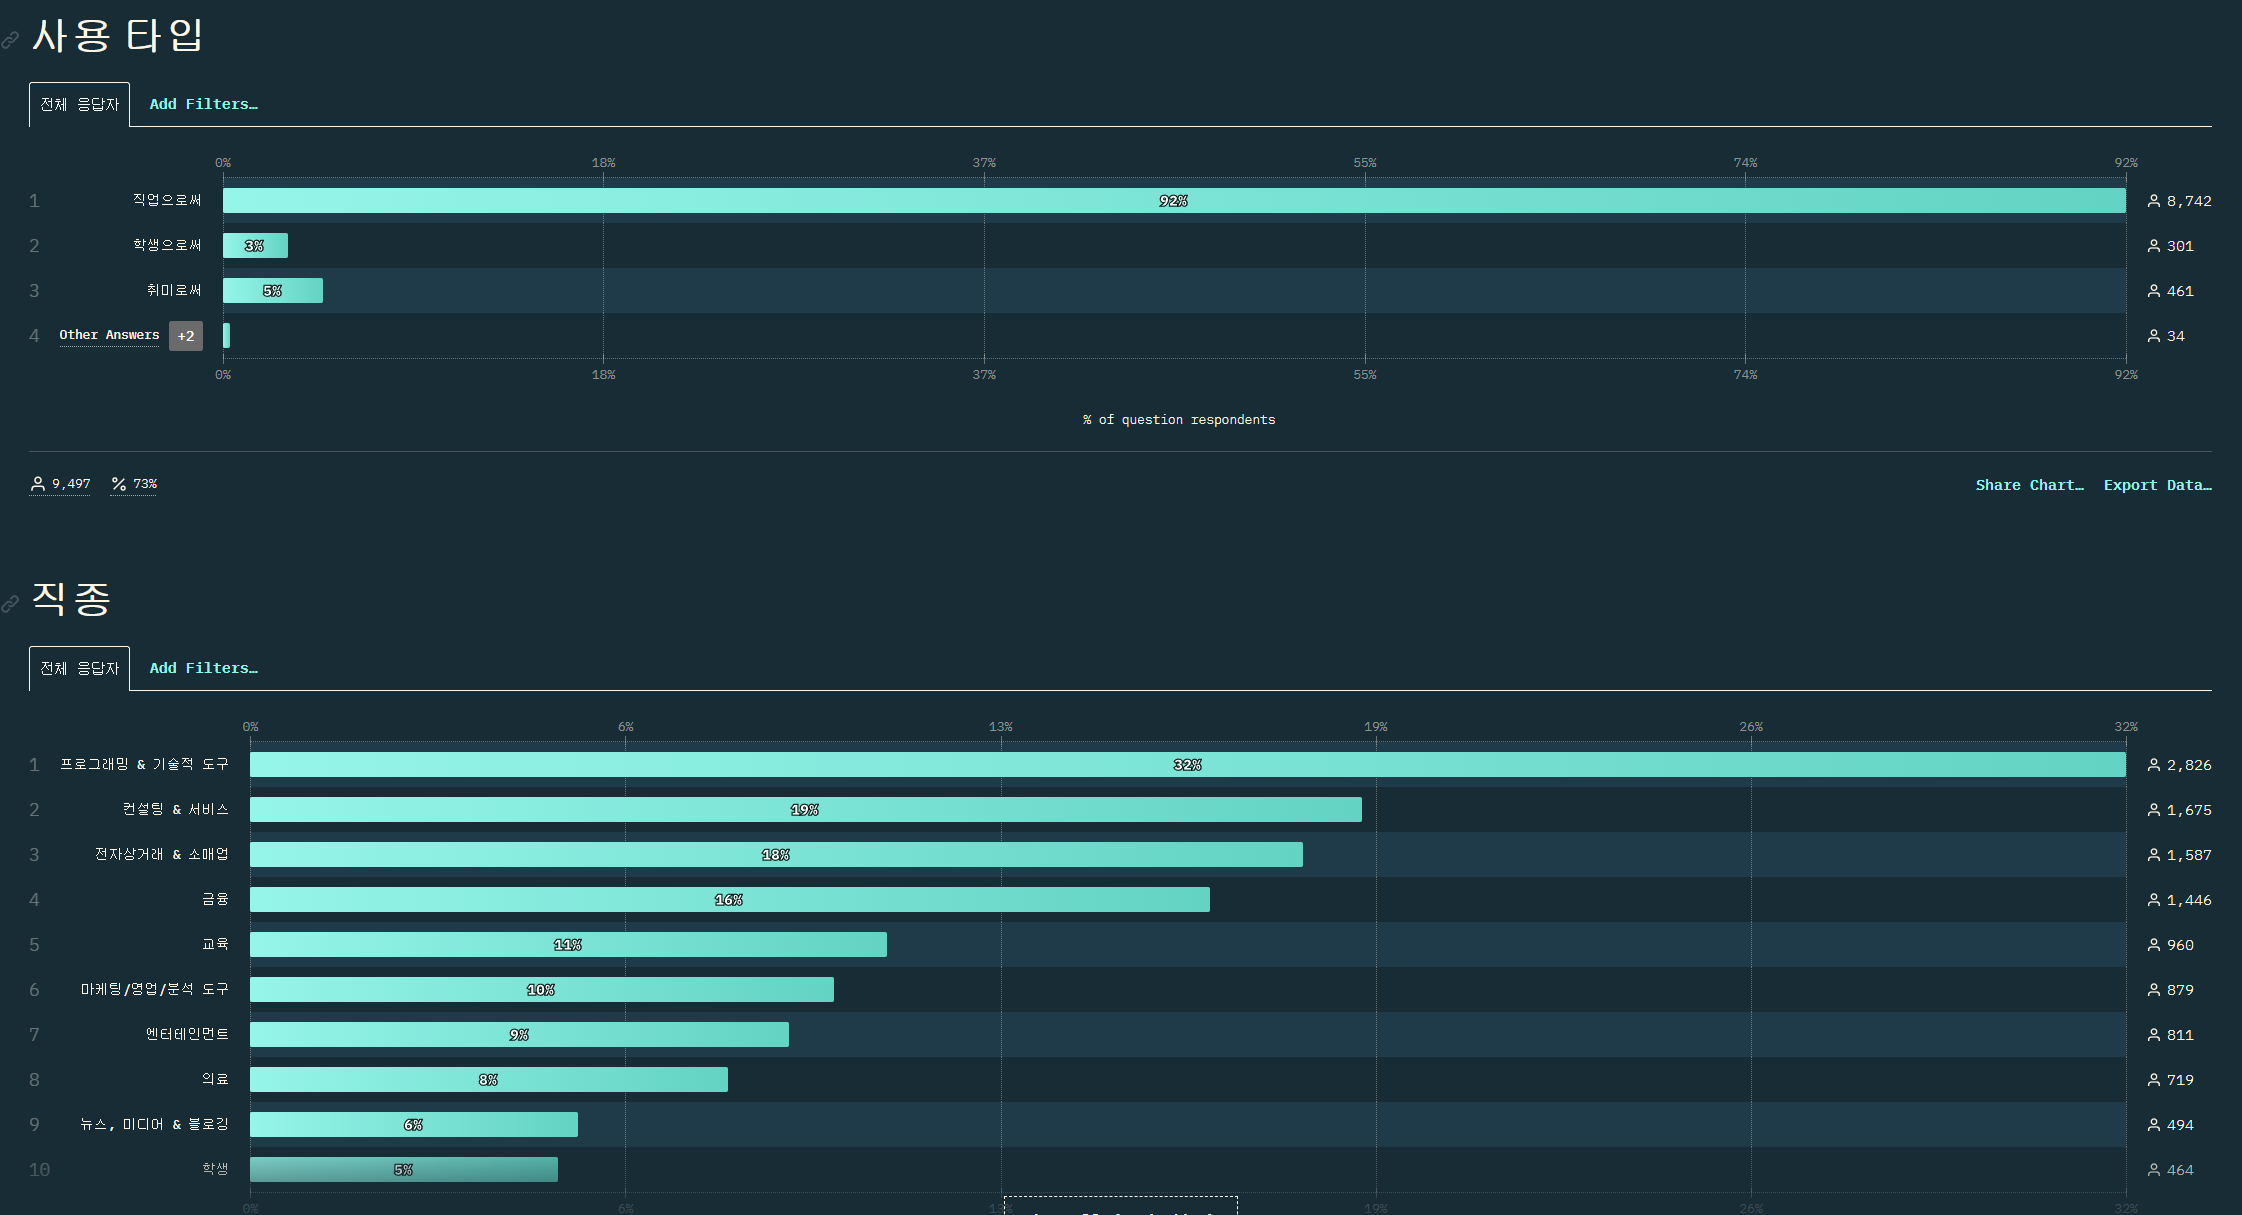
Task: Click person icon next to 8,742 count
Action: 2153,201
